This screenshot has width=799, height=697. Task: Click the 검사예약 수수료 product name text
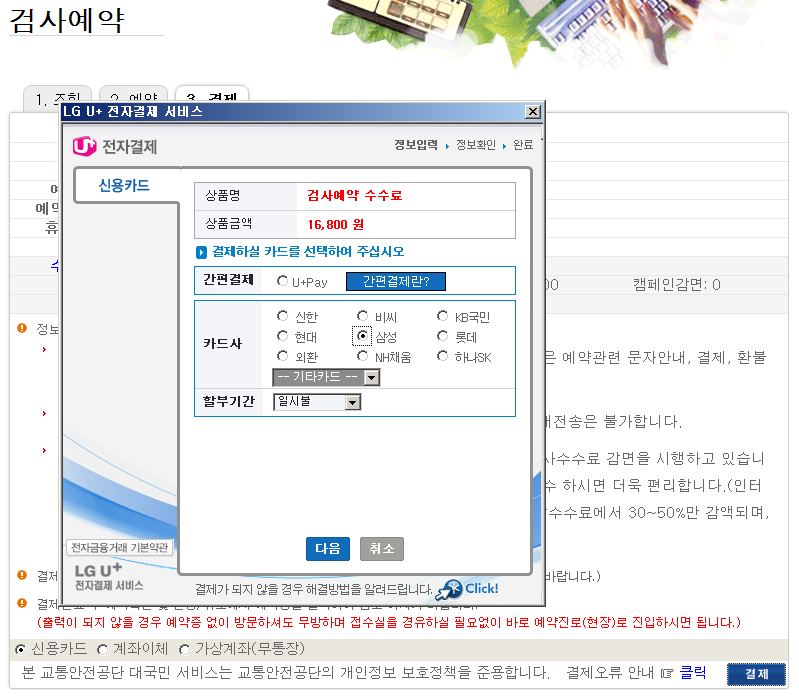click(355, 196)
